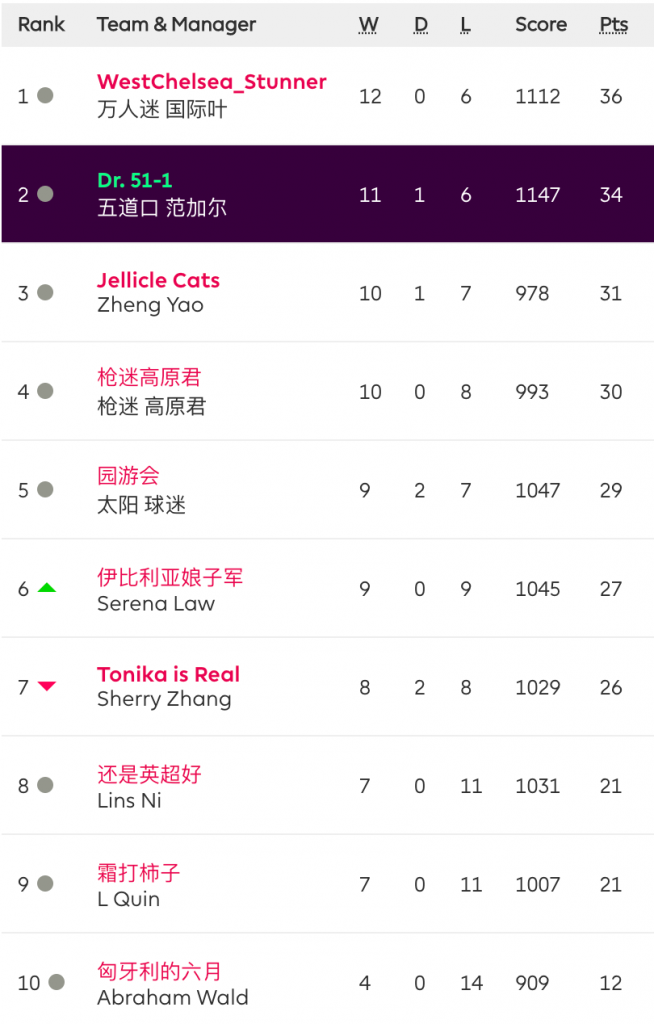This screenshot has height=1024, width=654.
Task: Open the 枪迷高原君 team link
Action: coord(149,377)
